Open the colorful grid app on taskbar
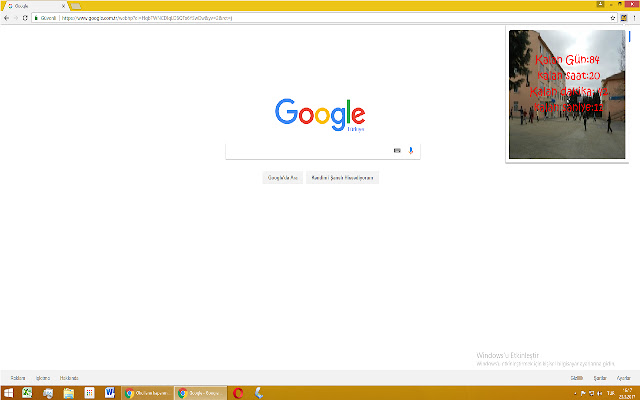 (x=89, y=393)
